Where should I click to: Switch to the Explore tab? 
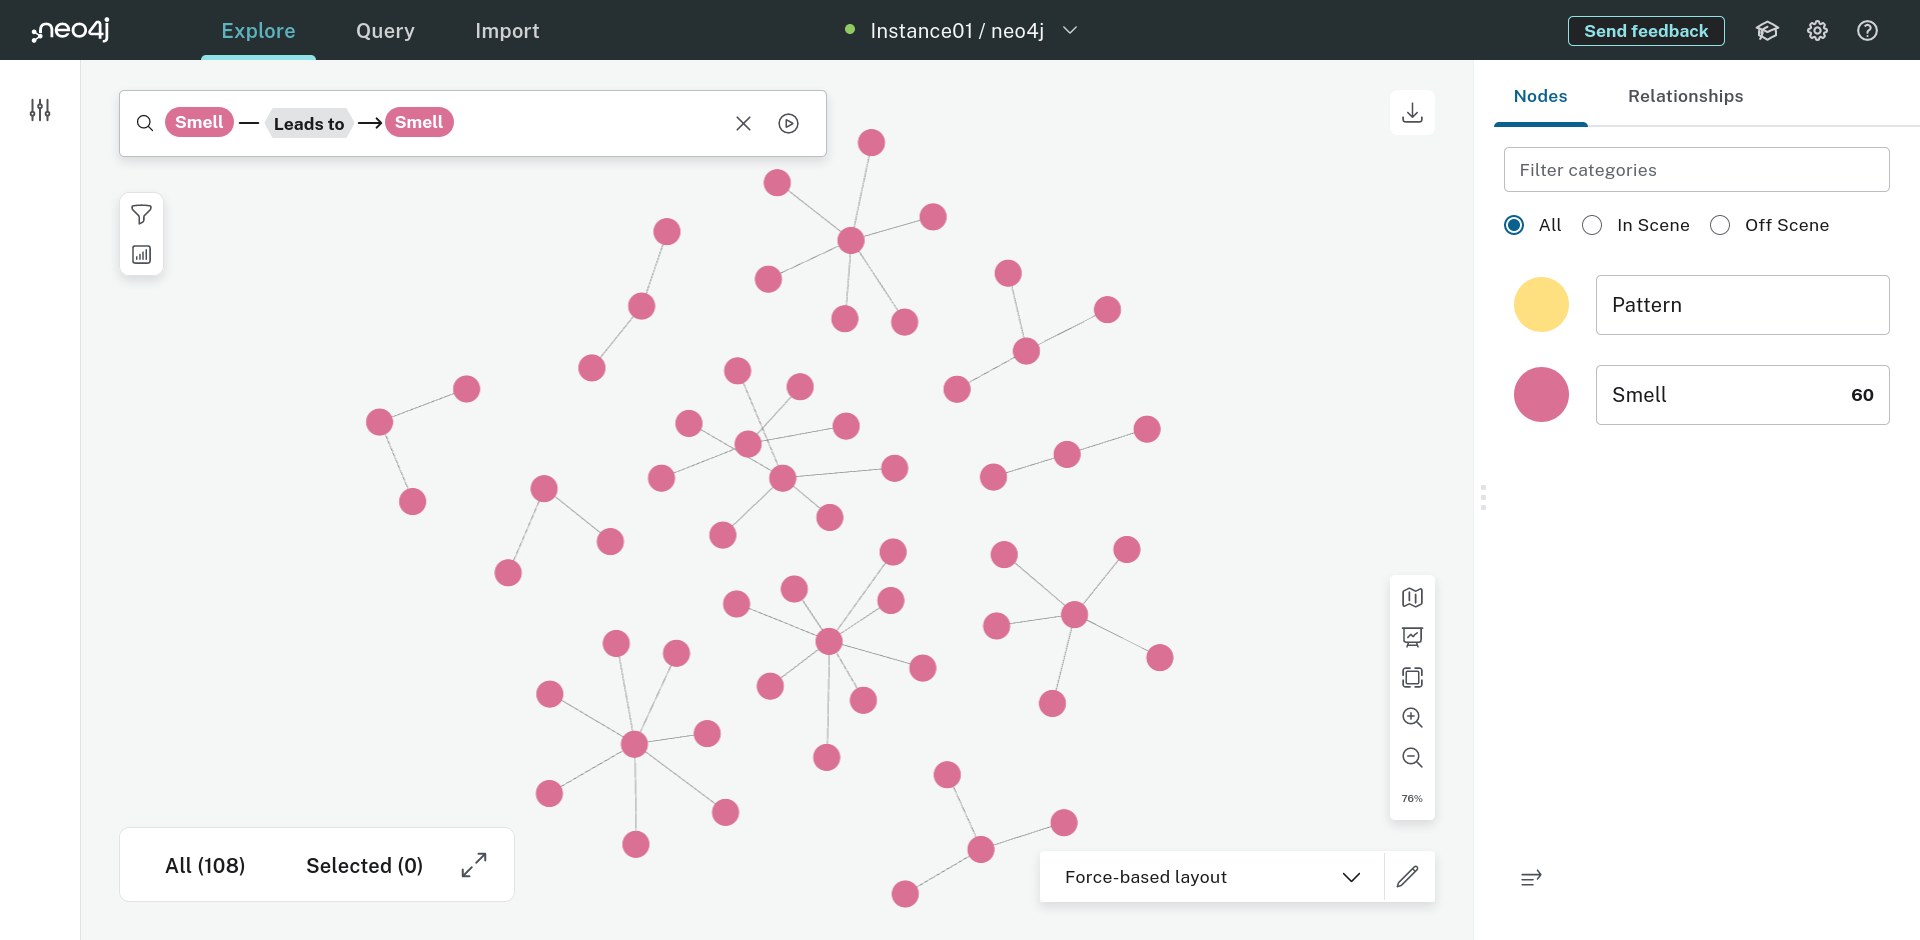[258, 31]
